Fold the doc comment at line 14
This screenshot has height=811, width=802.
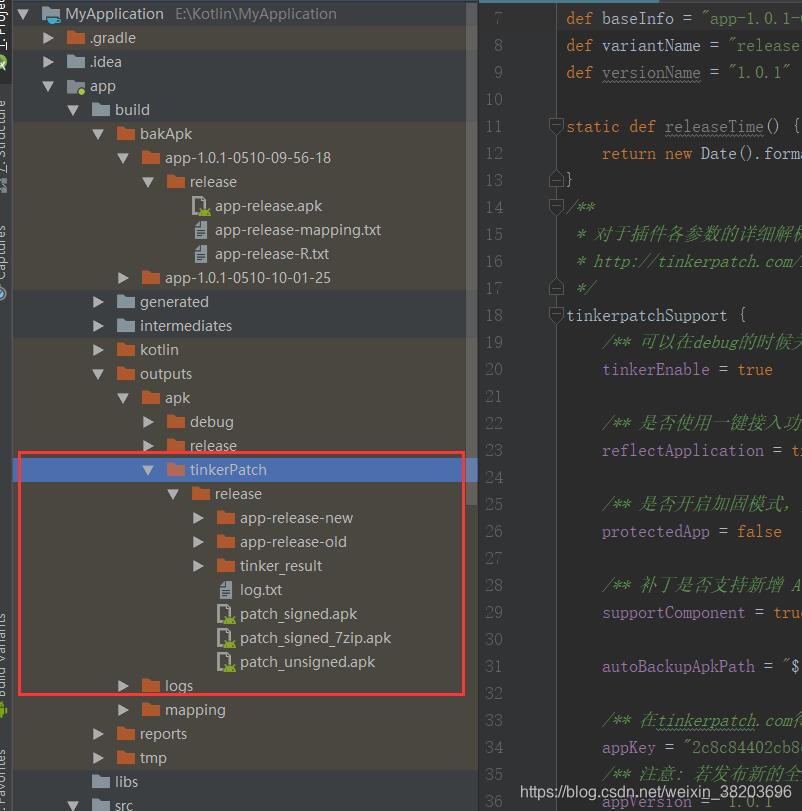click(556, 207)
